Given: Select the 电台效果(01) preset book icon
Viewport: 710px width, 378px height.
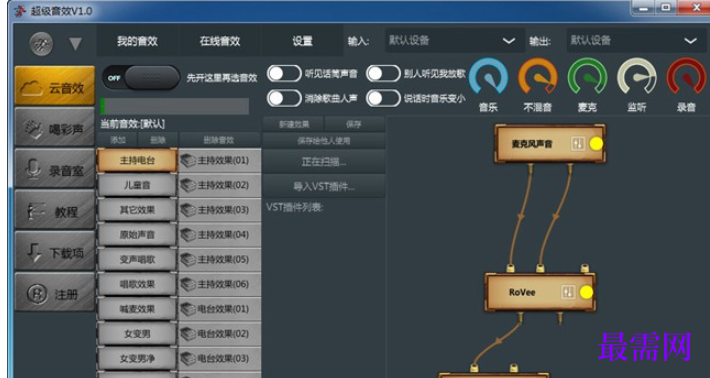Looking at the screenshot, I should (x=188, y=309).
